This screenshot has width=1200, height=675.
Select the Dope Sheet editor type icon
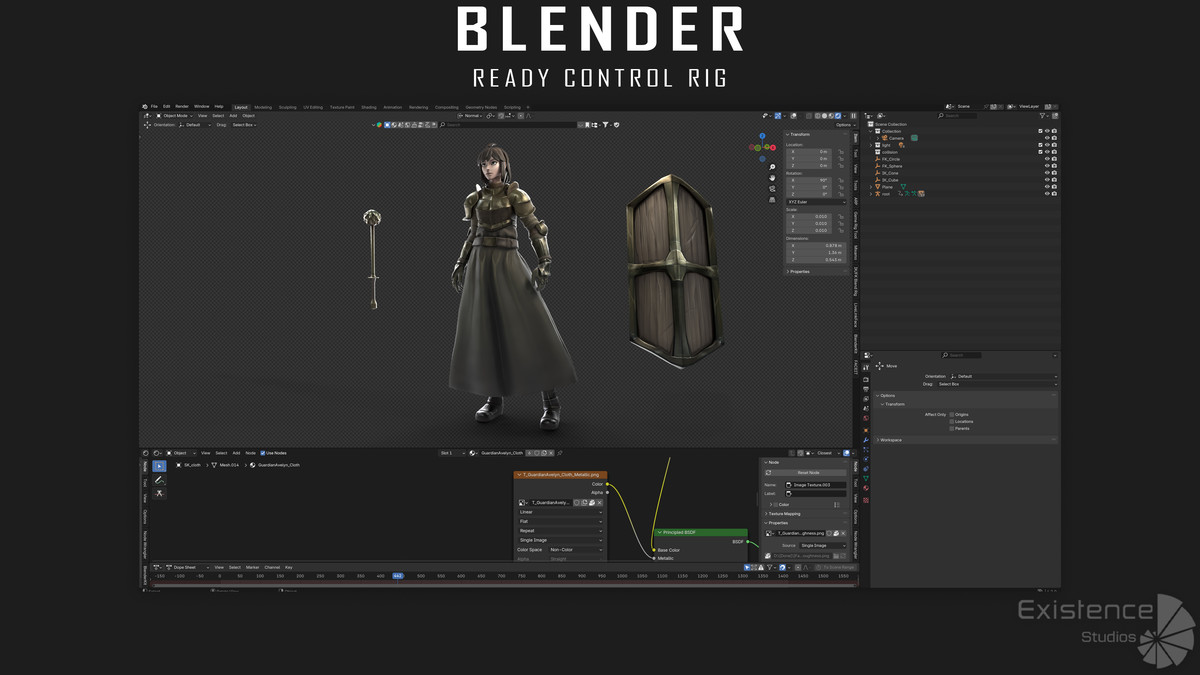click(x=157, y=567)
